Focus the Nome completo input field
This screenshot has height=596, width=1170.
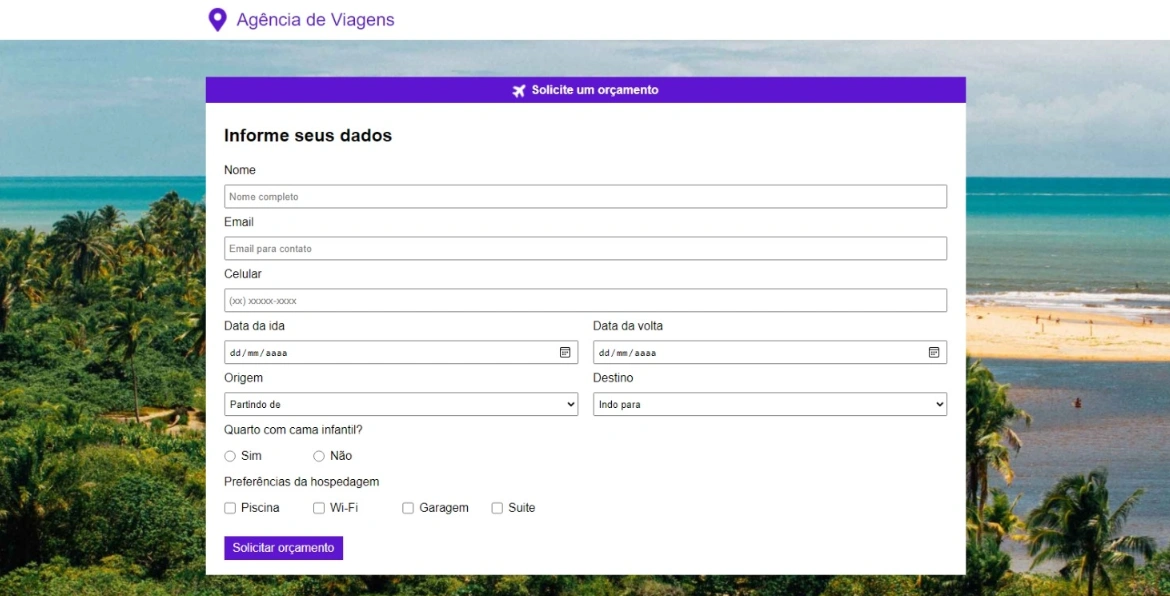pyautogui.click(x=585, y=197)
